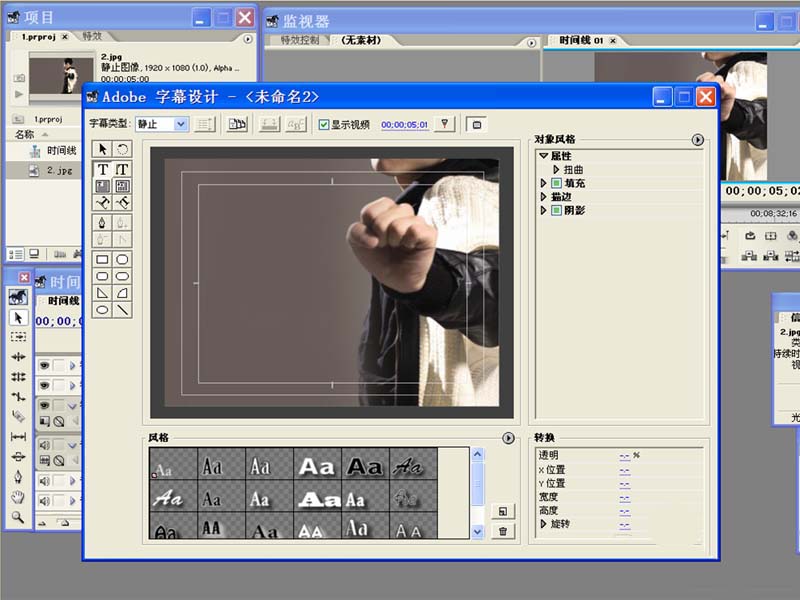Click the 名称 column header in project
The image size is (800, 600).
point(24,134)
